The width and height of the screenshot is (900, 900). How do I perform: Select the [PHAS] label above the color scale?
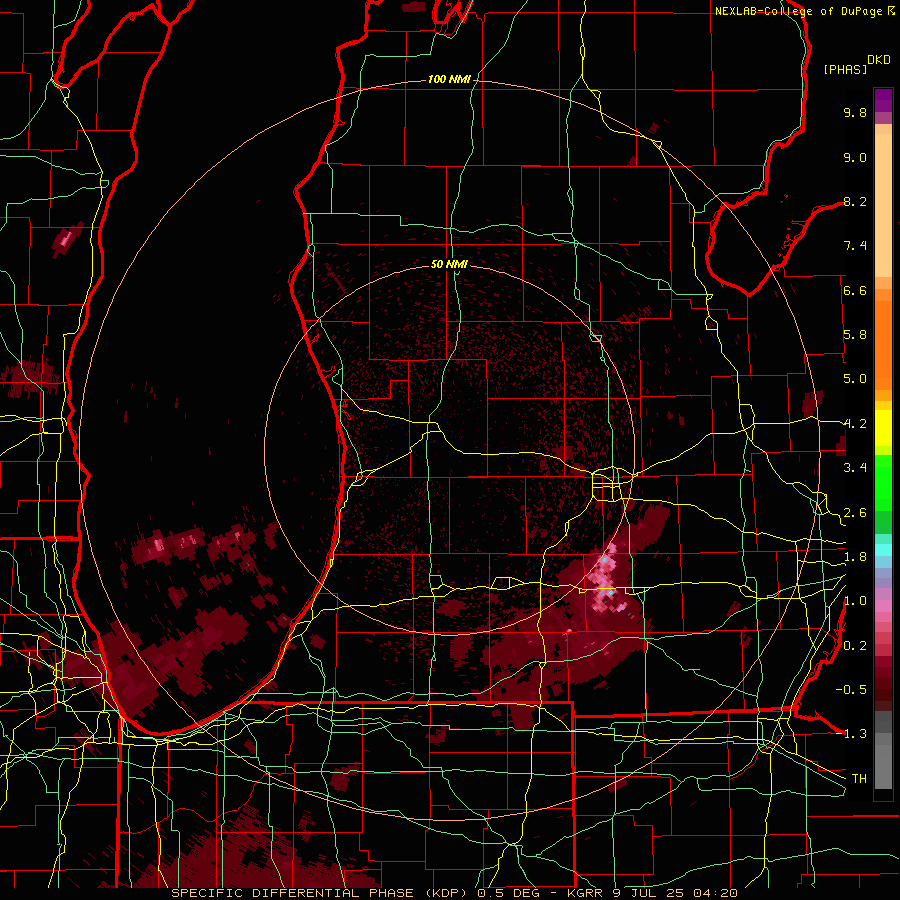coord(845,70)
